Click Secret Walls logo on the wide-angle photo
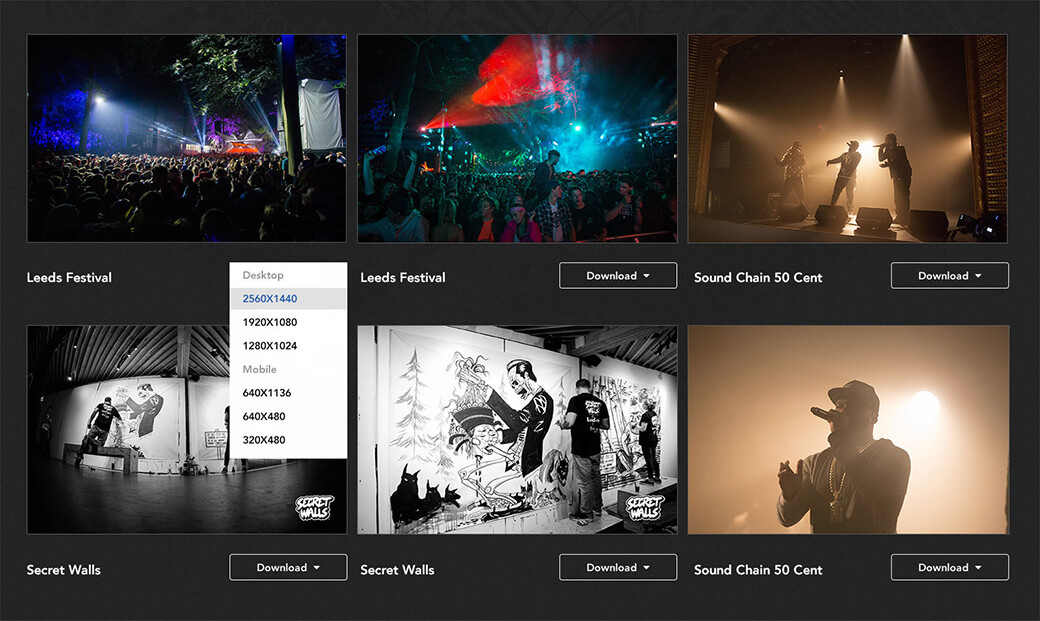Screen dimensions: 1040x621 (314, 507)
